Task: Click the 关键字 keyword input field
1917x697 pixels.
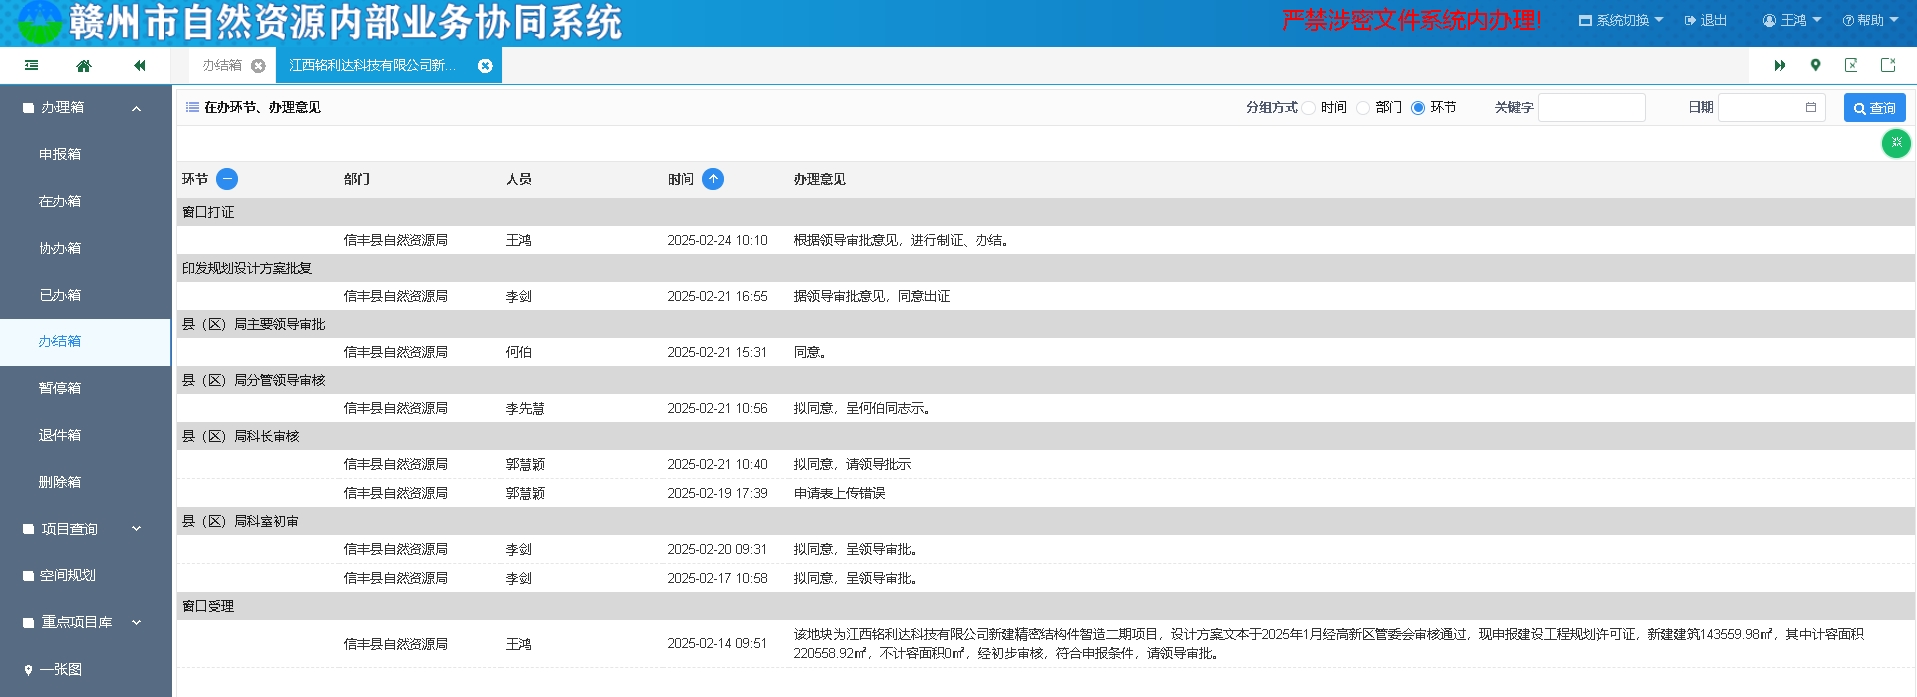Action: [x=1591, y=108]
